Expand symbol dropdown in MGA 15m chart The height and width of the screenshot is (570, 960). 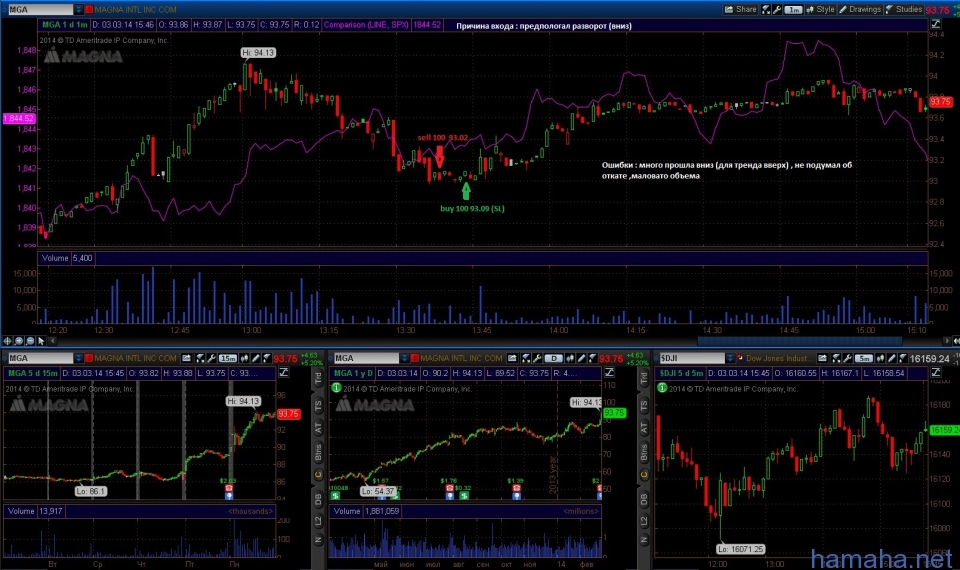click(78, 358)
